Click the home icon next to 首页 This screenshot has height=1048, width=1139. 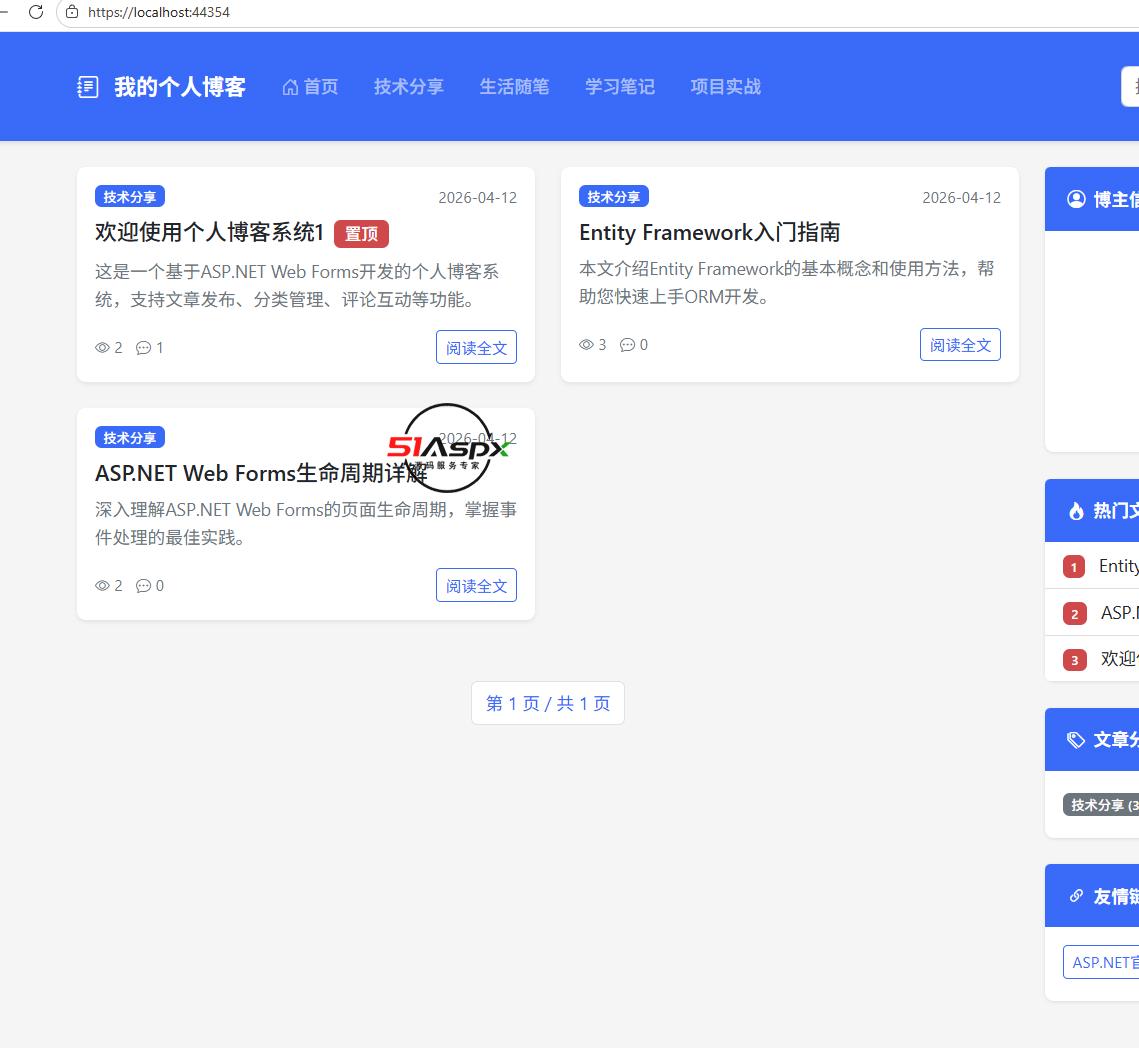(291, 87)
